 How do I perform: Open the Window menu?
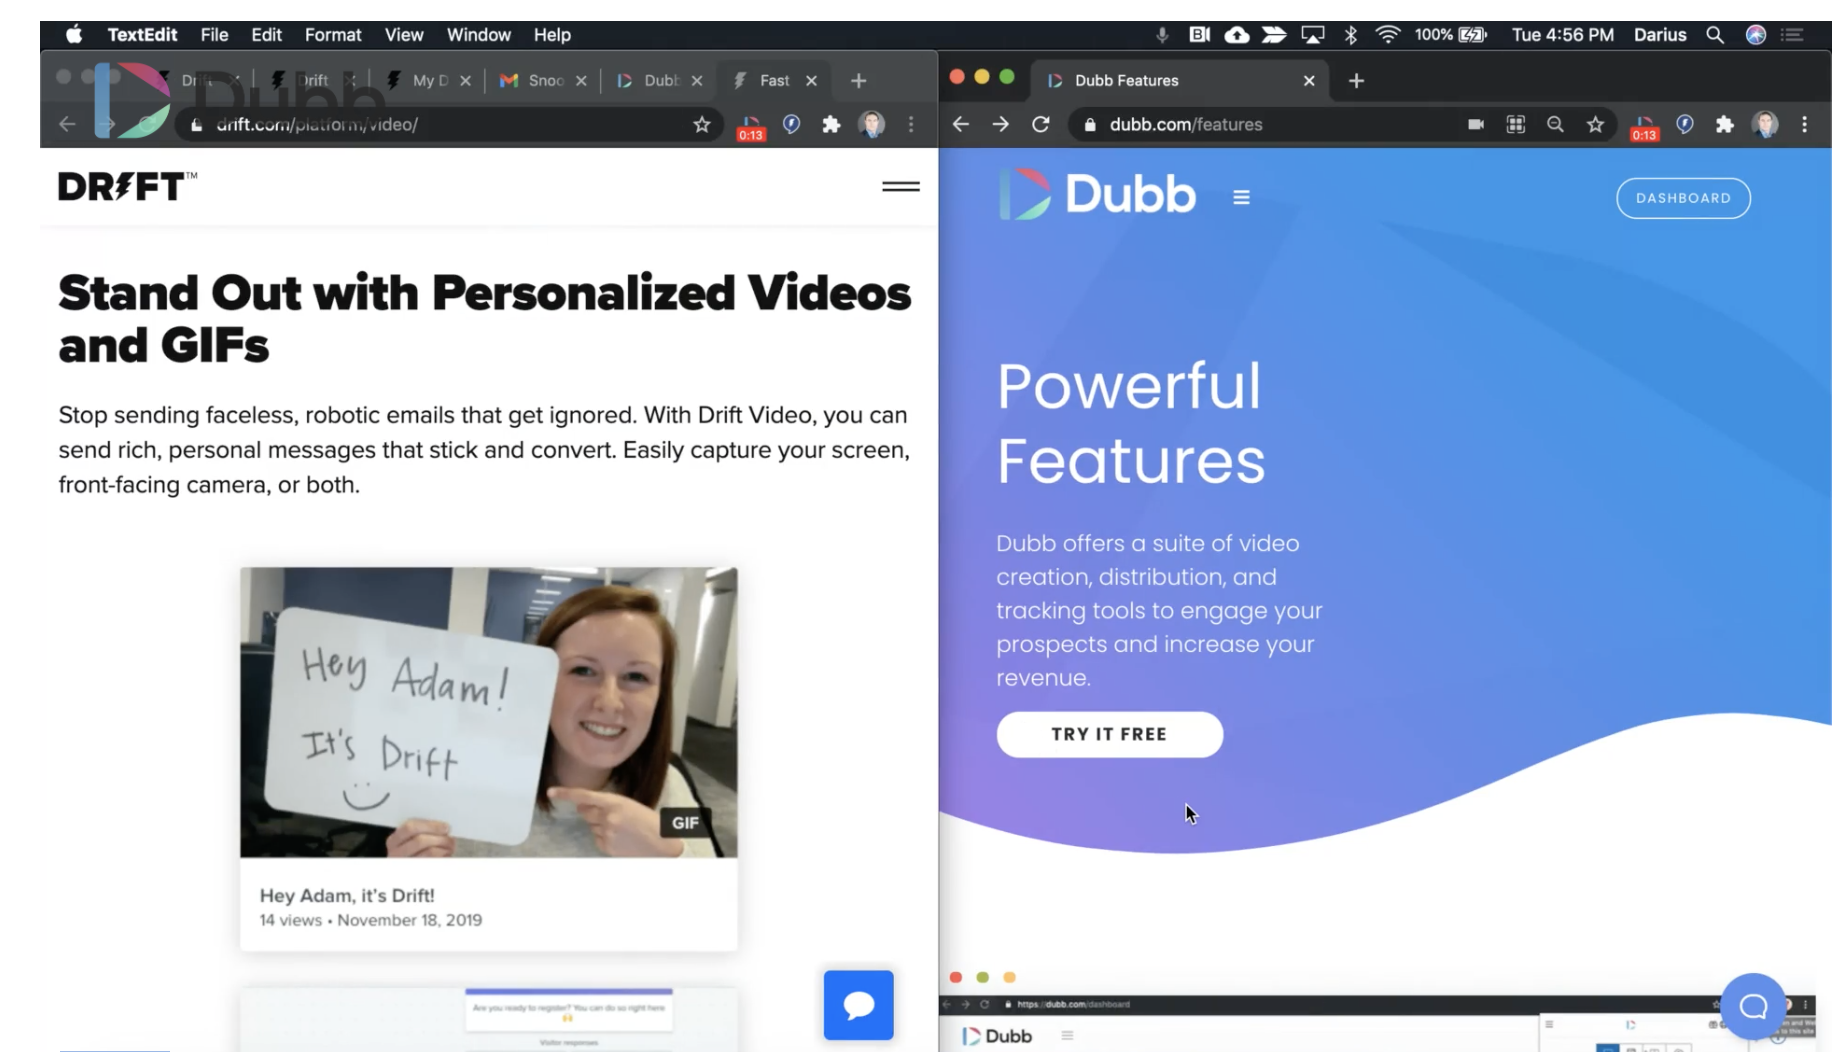point(478,35)
